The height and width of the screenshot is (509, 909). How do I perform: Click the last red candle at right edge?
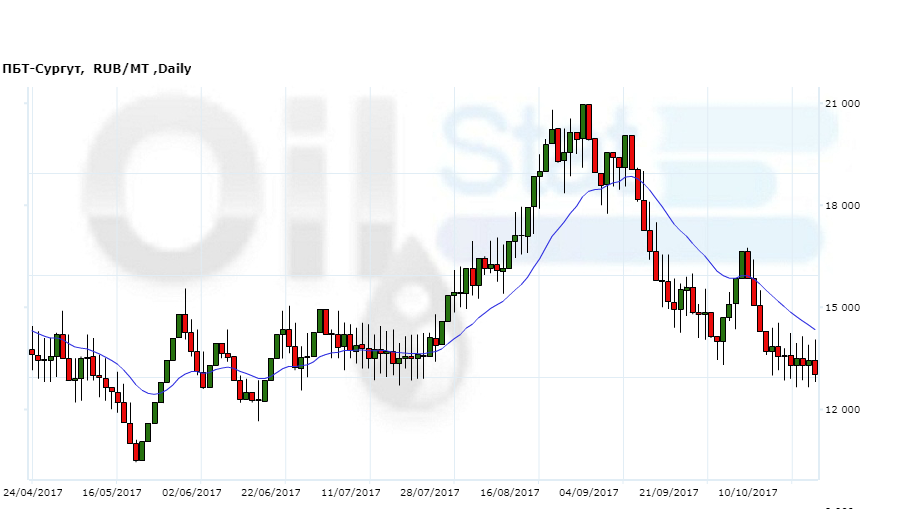pyautogui.click(x=816, y=367)
